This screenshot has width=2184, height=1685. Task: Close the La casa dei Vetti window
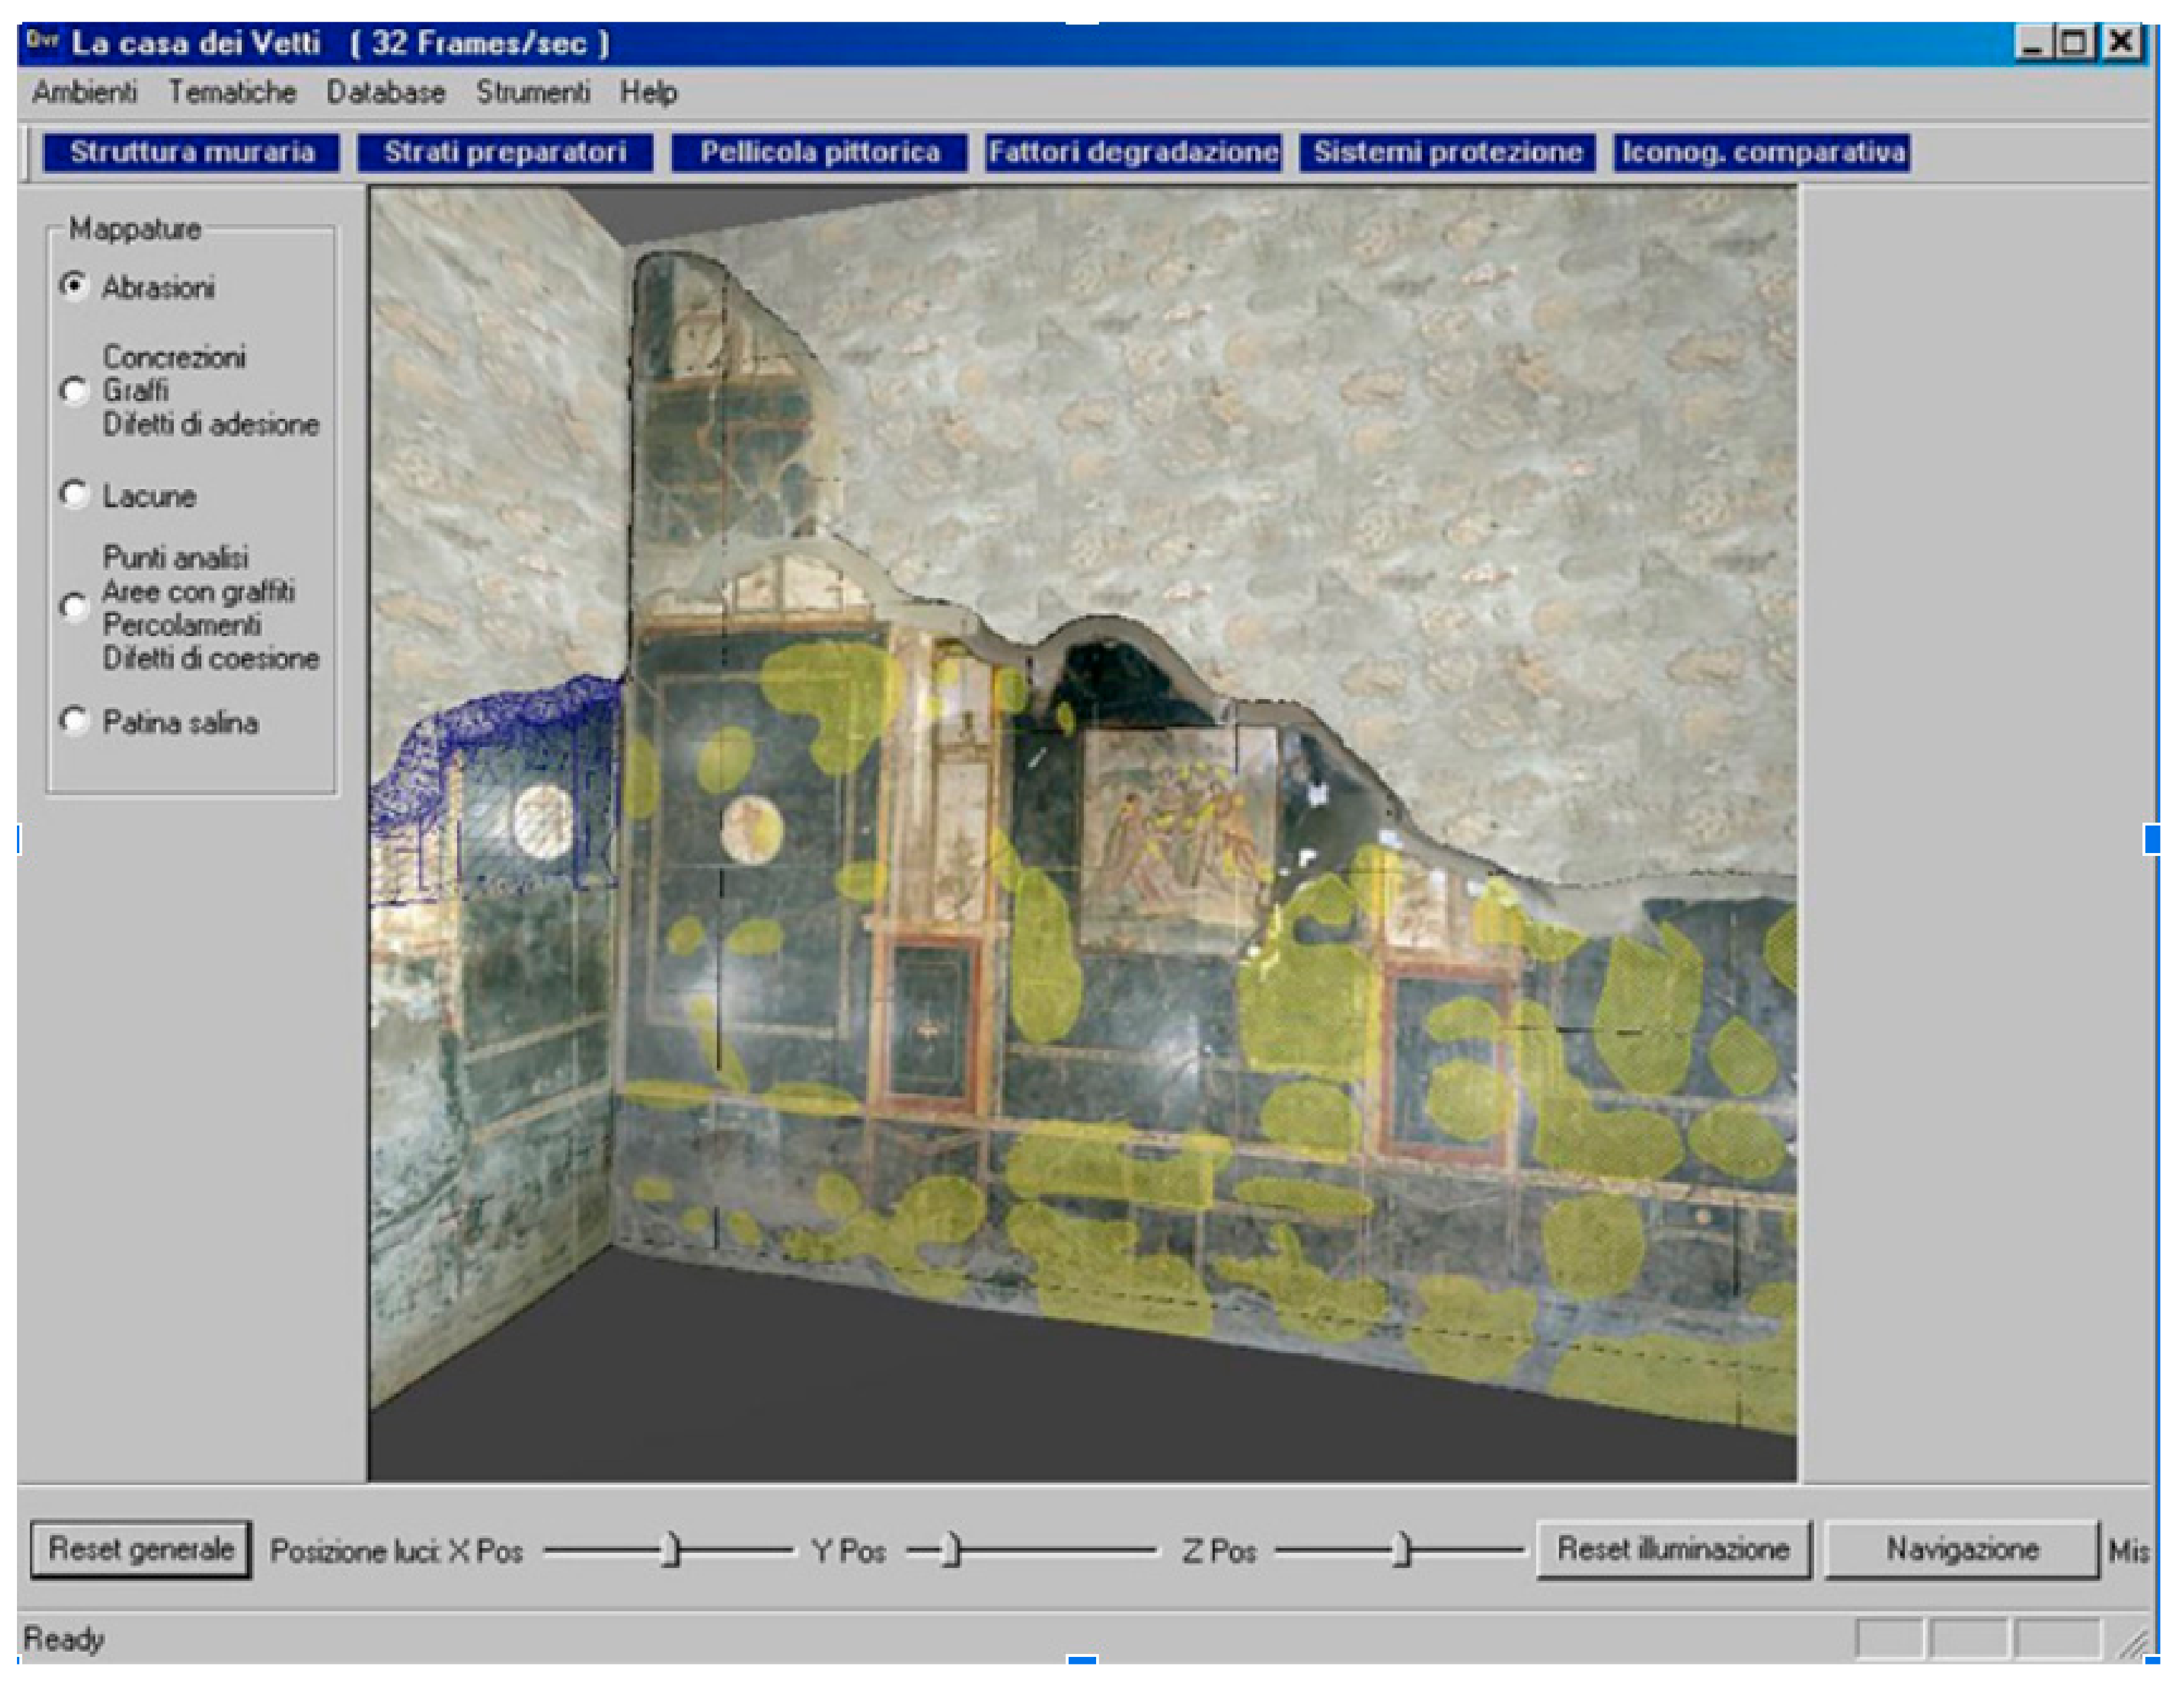click(2121, 42)
